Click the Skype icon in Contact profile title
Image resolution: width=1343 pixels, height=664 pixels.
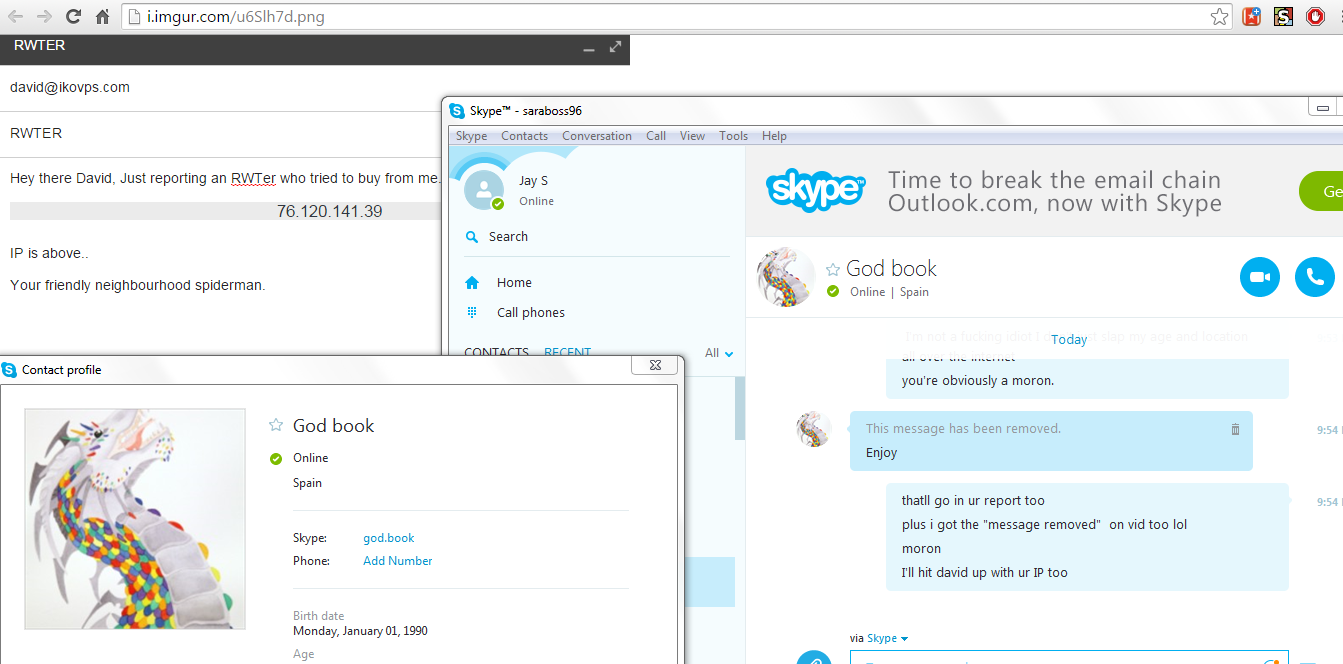coord(10,370)
